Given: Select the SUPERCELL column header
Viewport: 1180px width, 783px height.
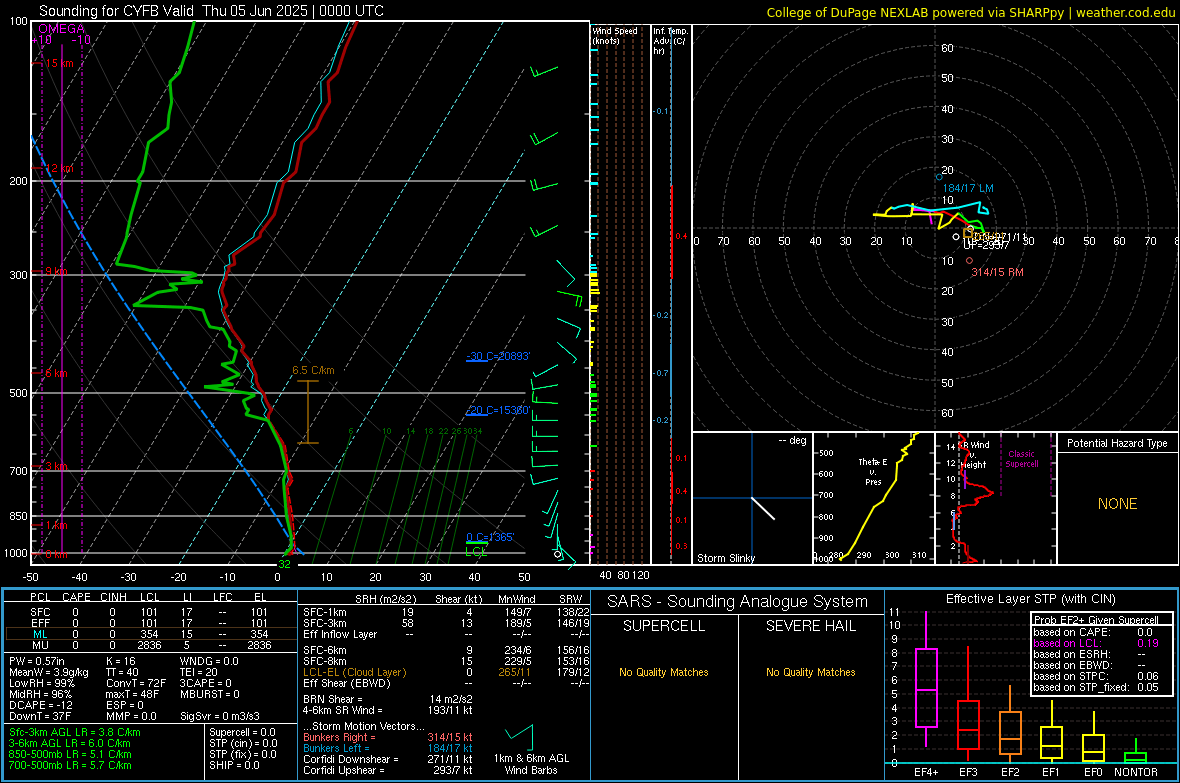Looking at the screenshot, I should click(x=664, y=626).
